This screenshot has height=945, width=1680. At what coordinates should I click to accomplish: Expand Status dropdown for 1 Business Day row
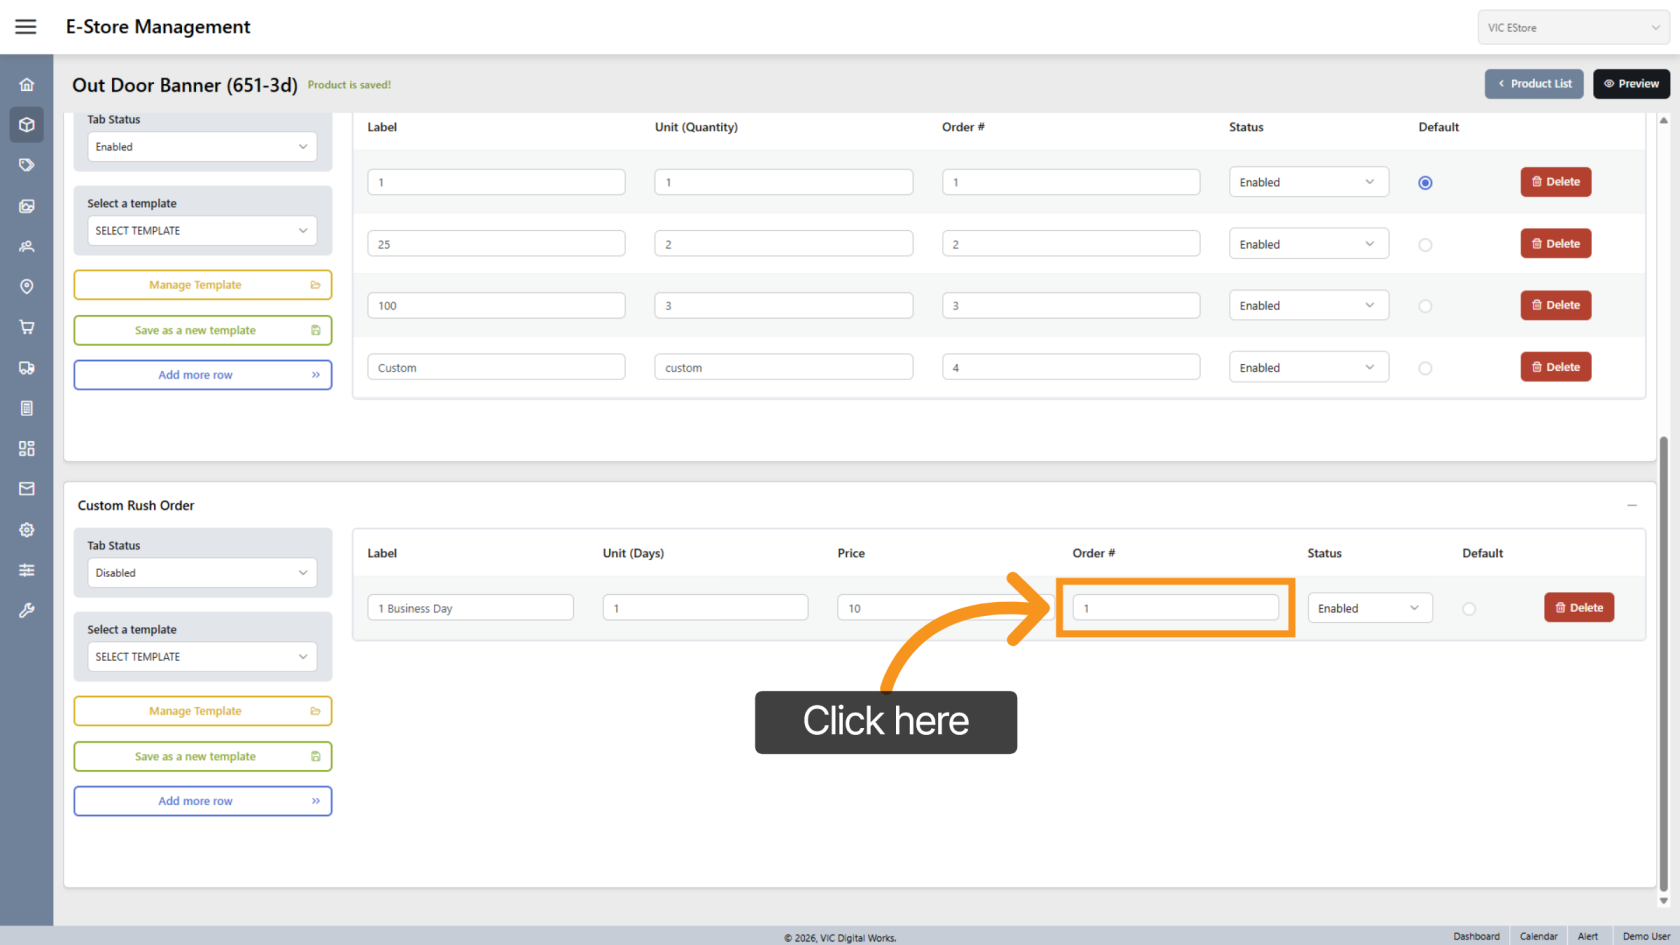coord(1369,608)
